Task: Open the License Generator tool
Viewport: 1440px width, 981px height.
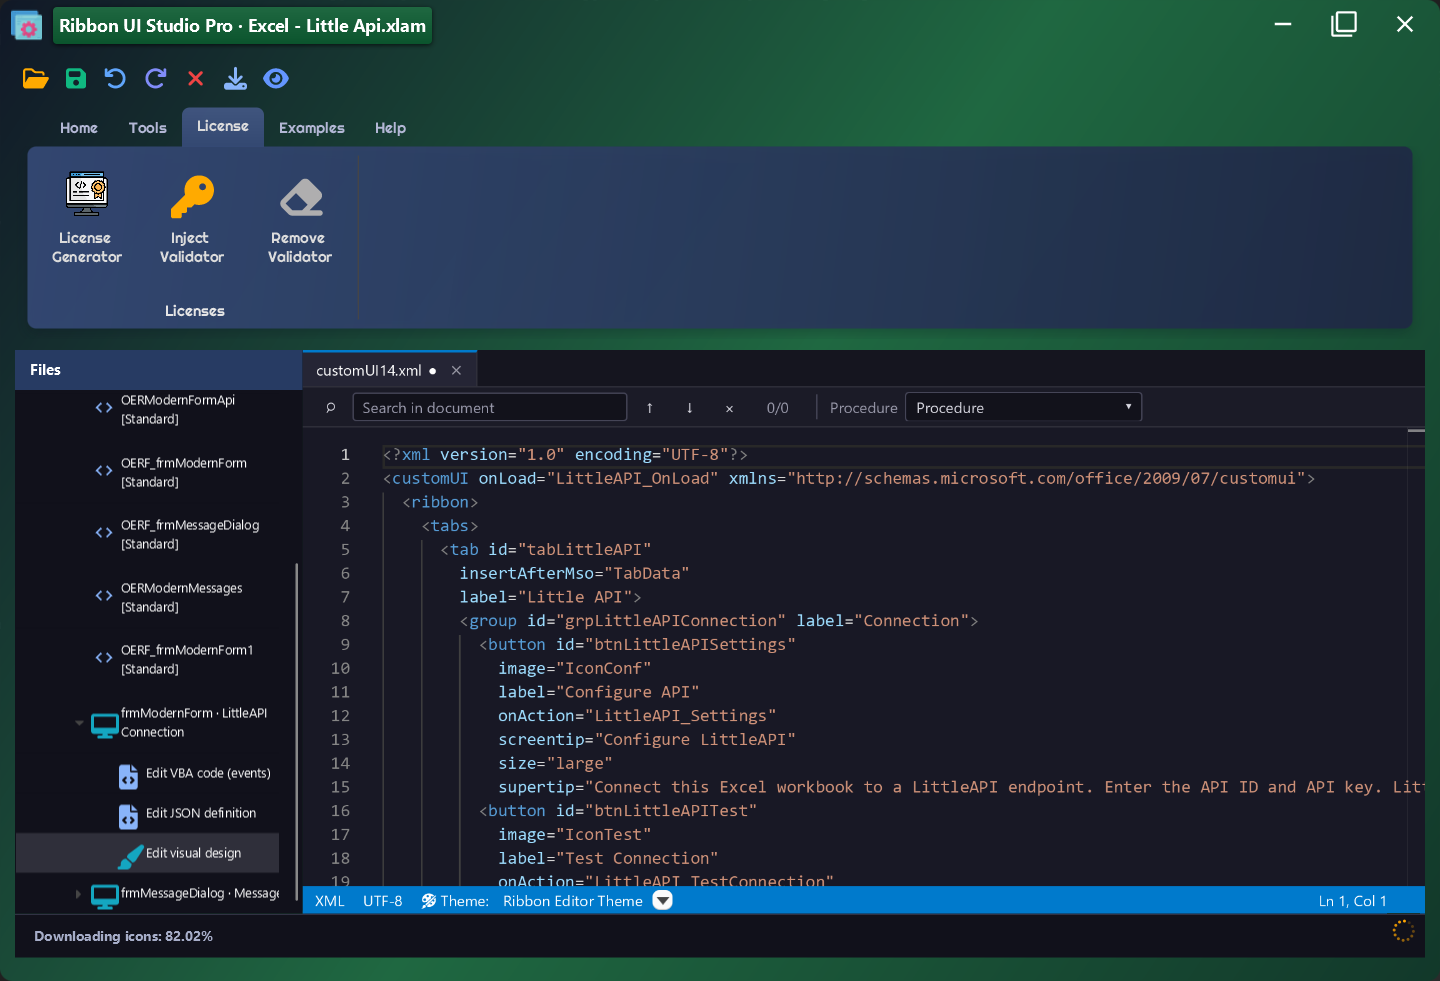Action: 87,218
